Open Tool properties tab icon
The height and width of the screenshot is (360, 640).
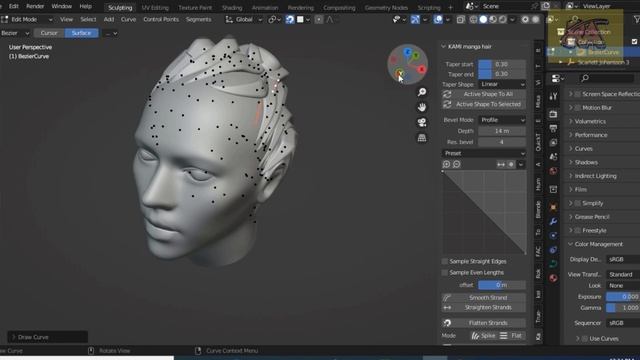(x=553, y=96)
